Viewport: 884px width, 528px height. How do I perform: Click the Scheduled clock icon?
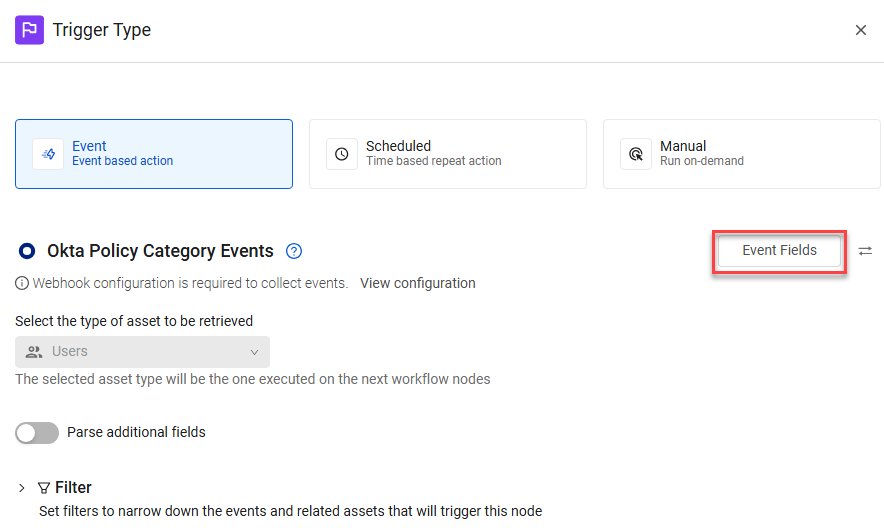[342, 154]
